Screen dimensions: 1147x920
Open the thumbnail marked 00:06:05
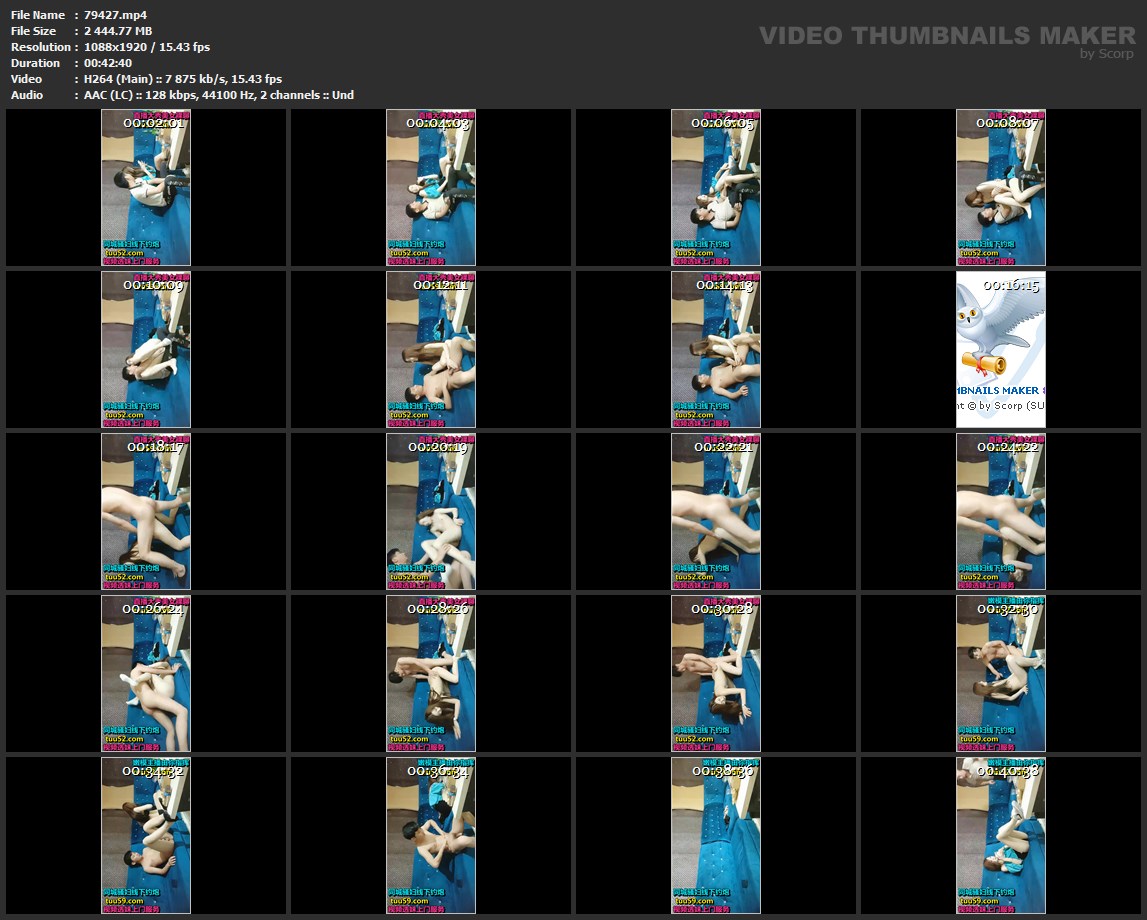716,187
